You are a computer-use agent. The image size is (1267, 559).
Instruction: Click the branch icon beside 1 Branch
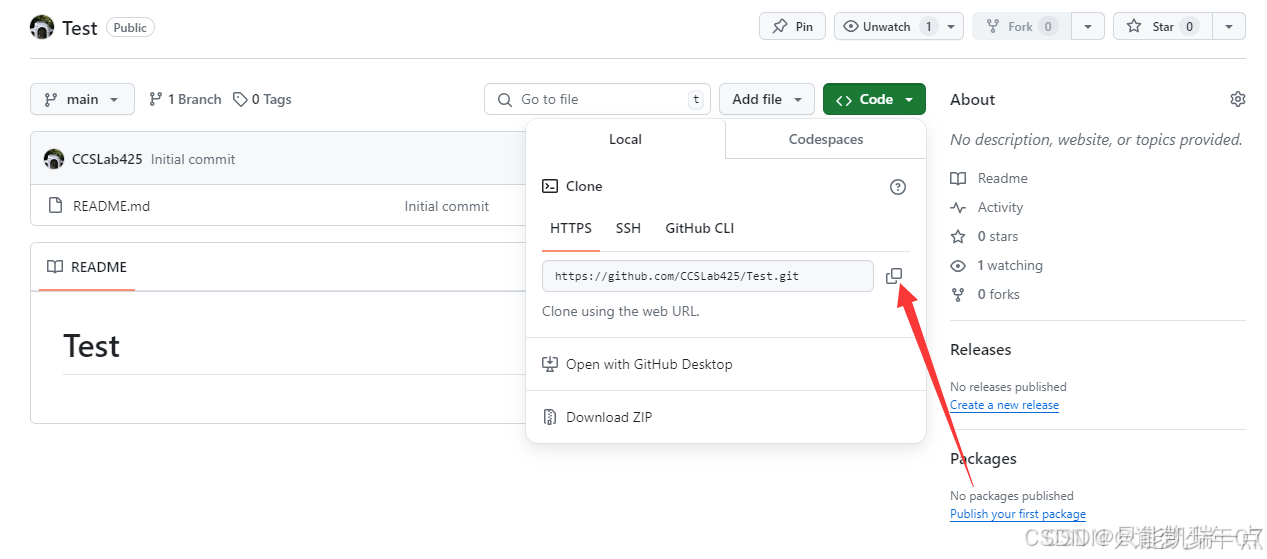point(155,99)
